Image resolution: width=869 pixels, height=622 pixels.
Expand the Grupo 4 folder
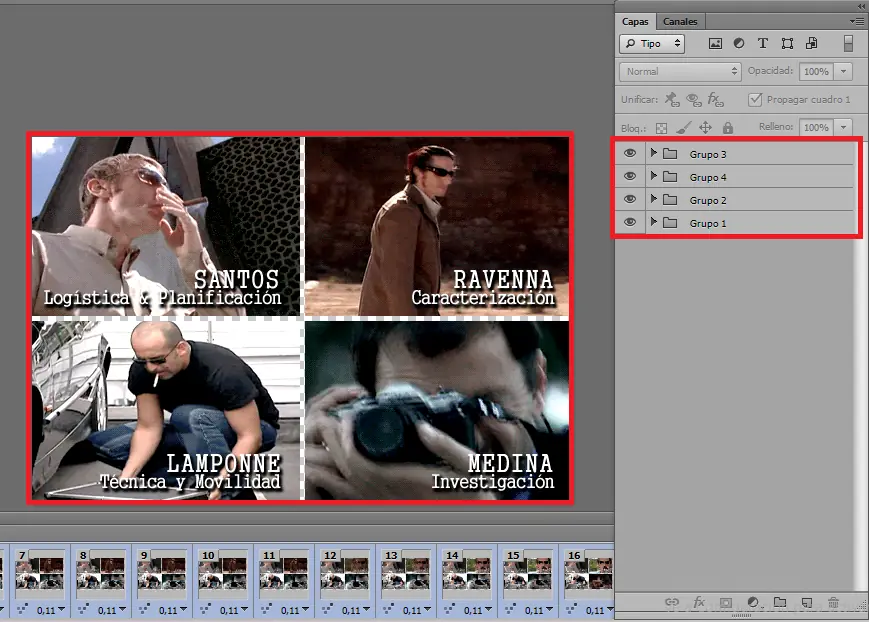(654, 176)
